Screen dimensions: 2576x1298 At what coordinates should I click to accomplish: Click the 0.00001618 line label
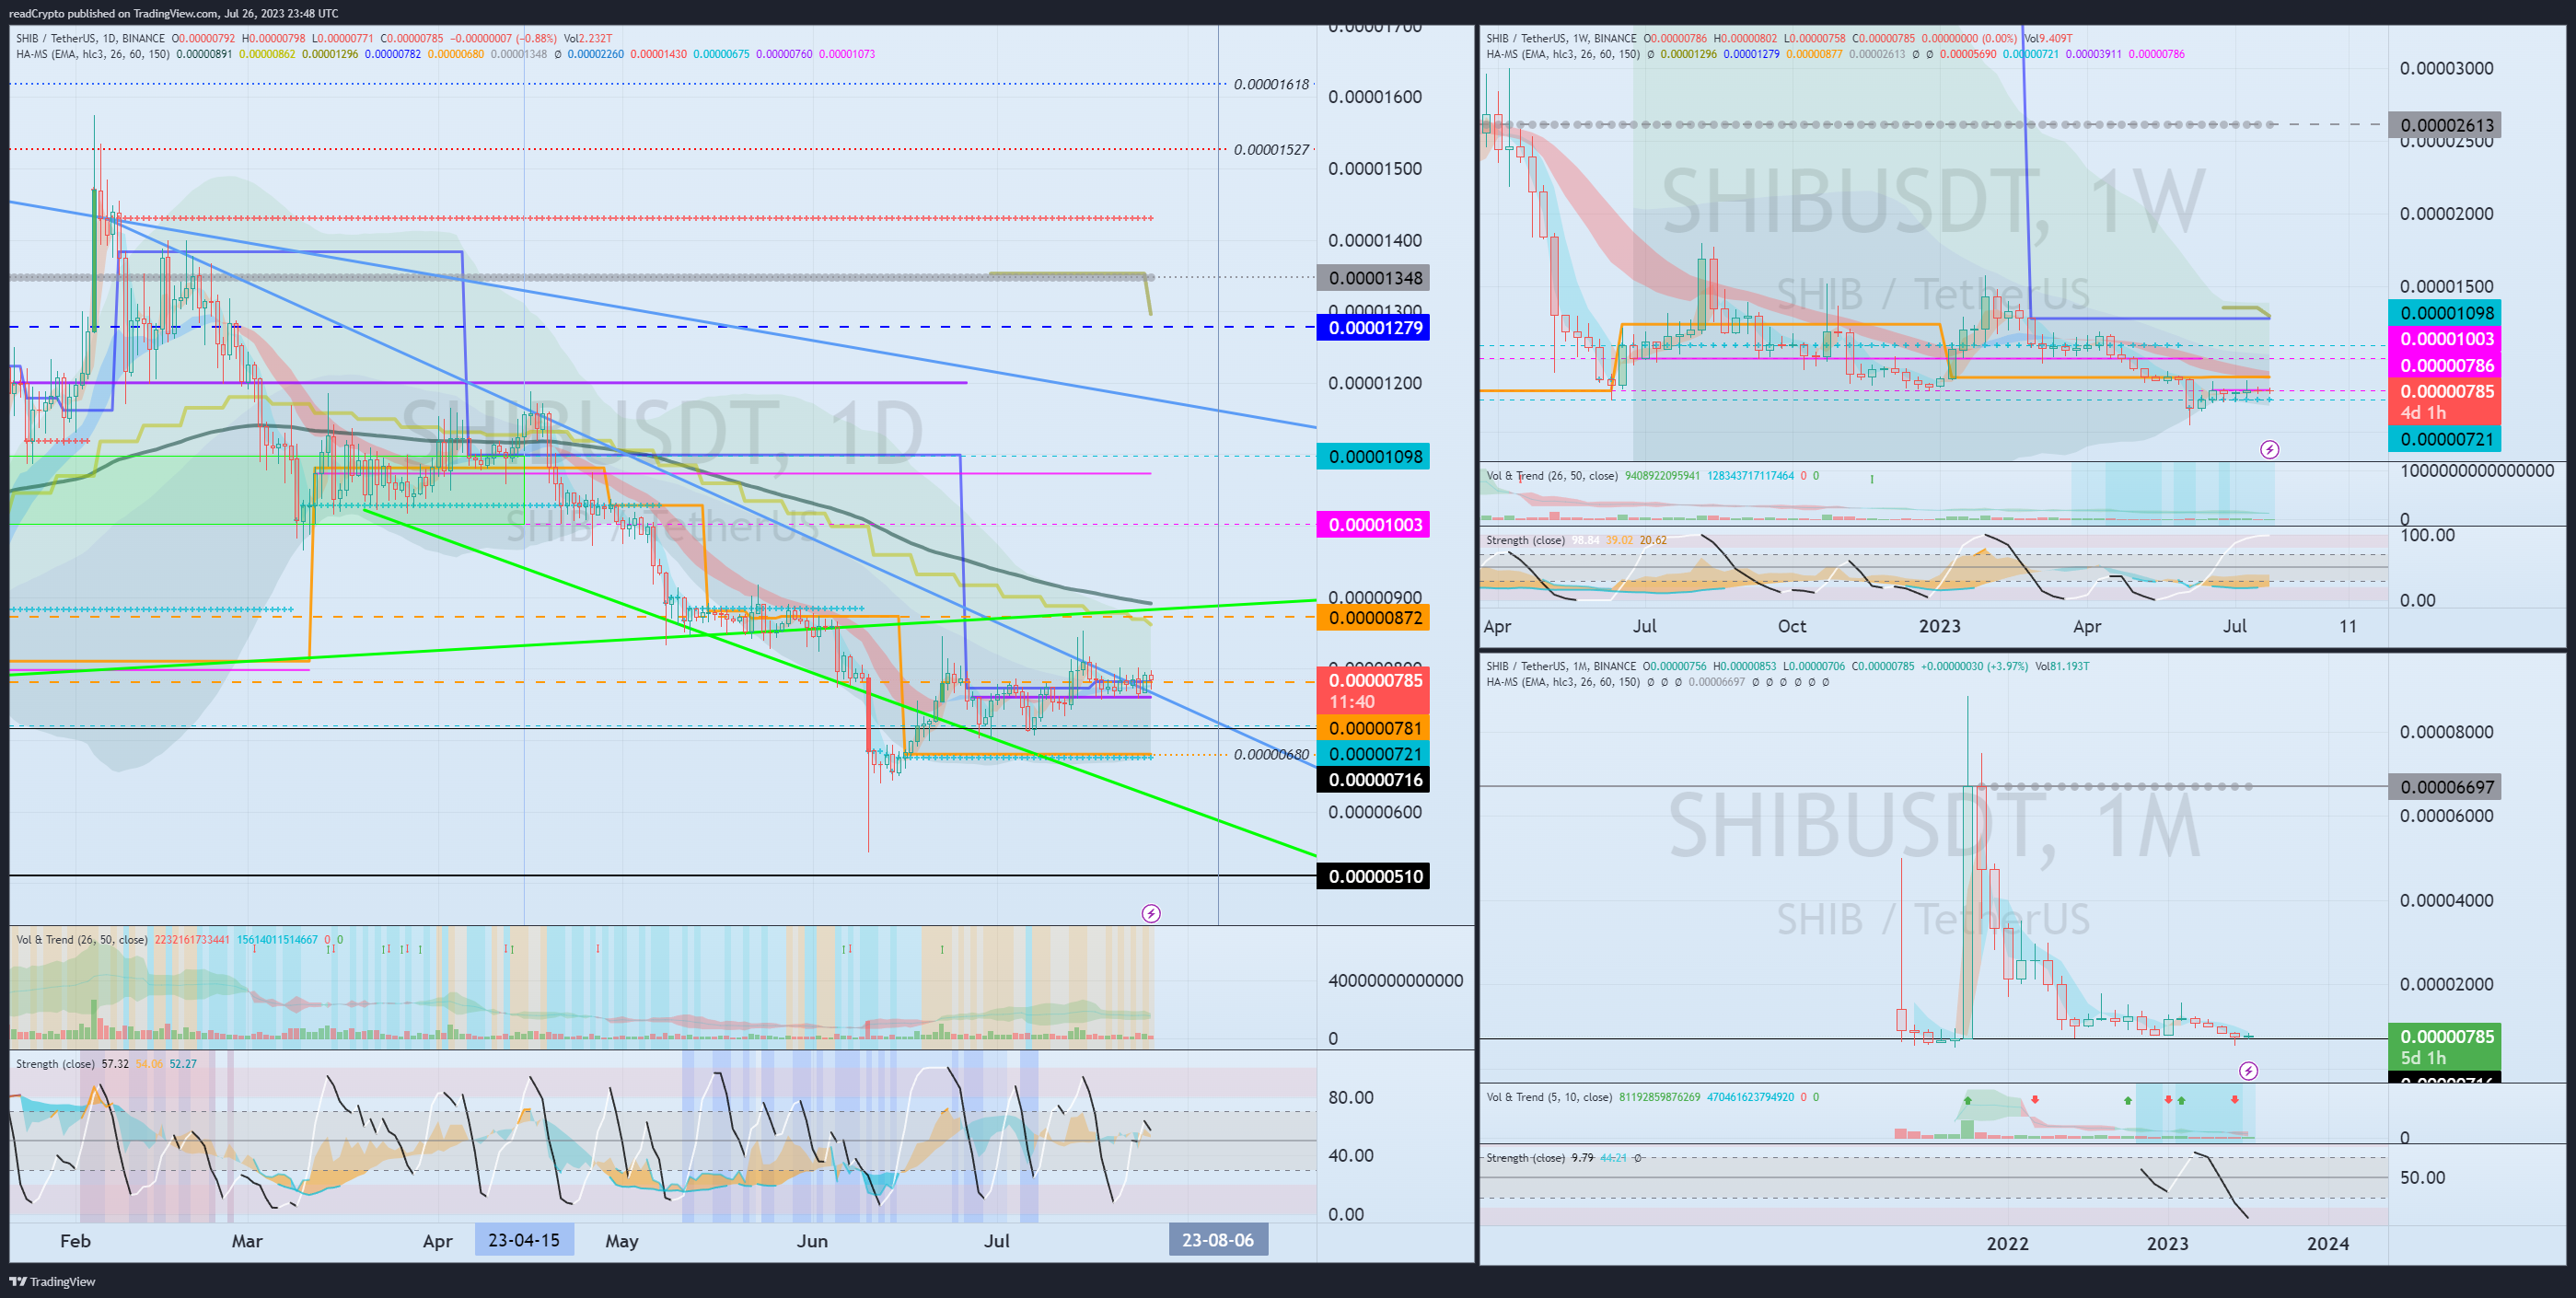pos(1271,84)
